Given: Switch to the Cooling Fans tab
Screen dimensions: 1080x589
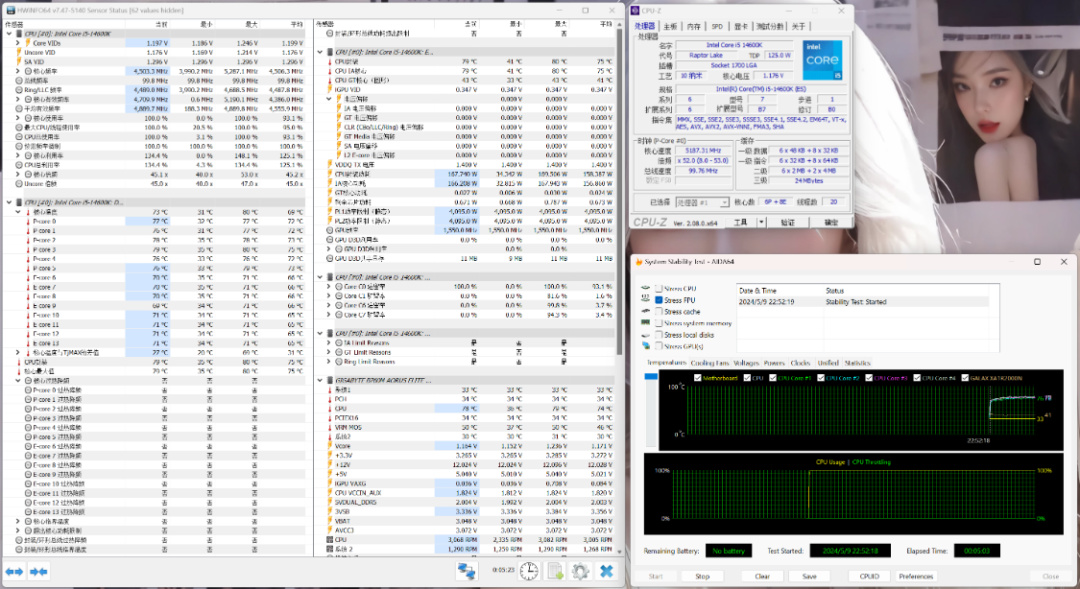Looking at the screenshot, I should coord(709,363).
